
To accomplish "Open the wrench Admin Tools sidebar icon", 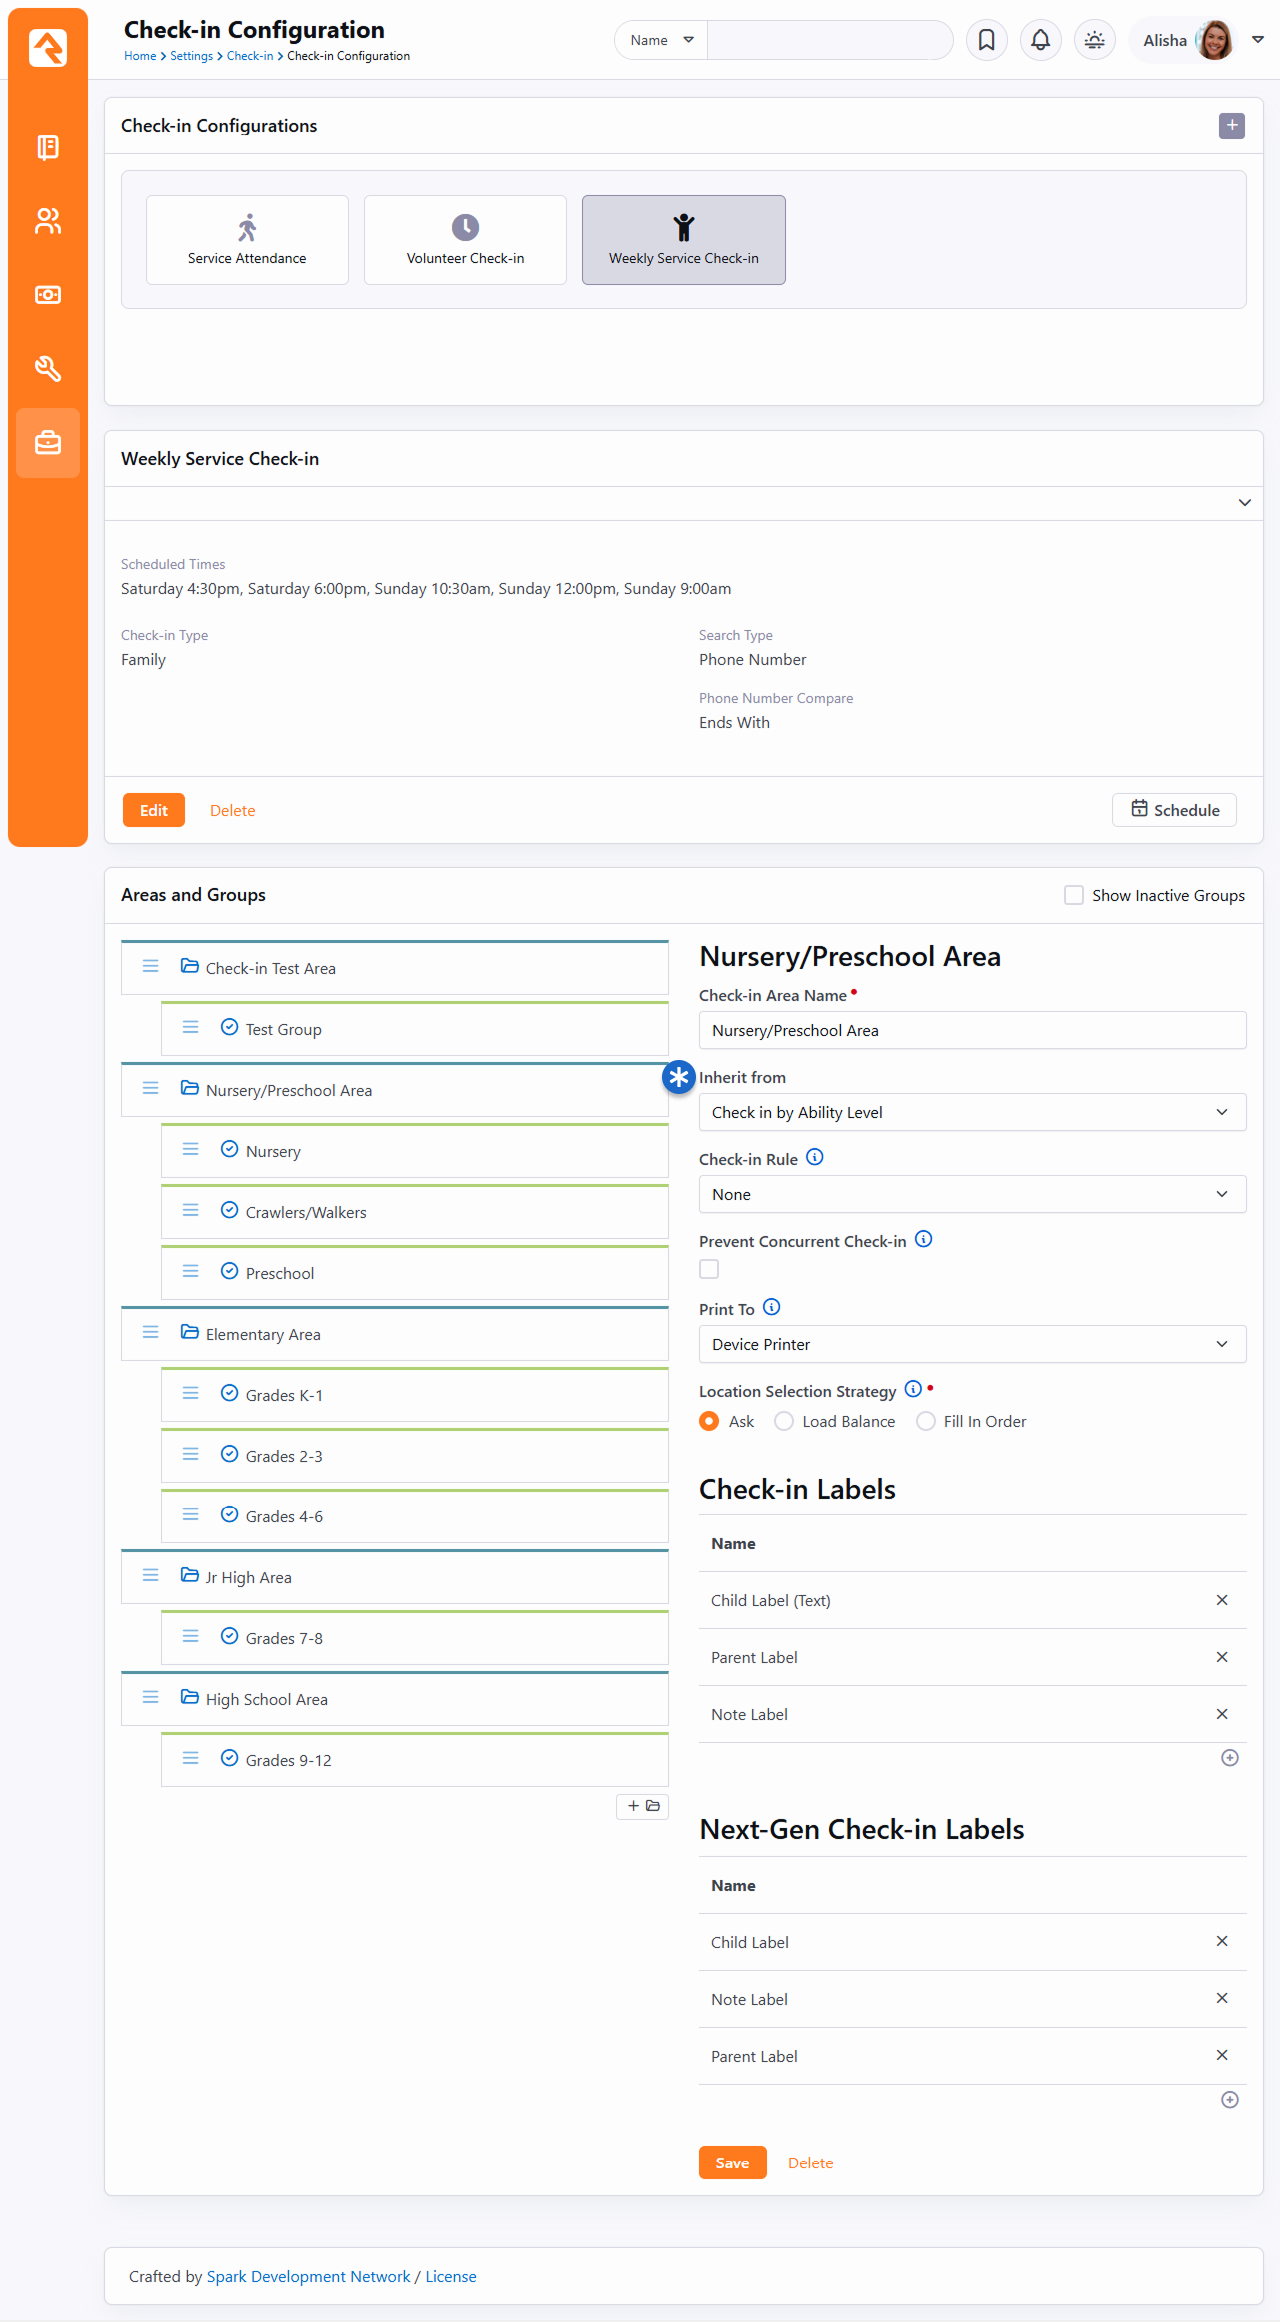I will [48, 369].
